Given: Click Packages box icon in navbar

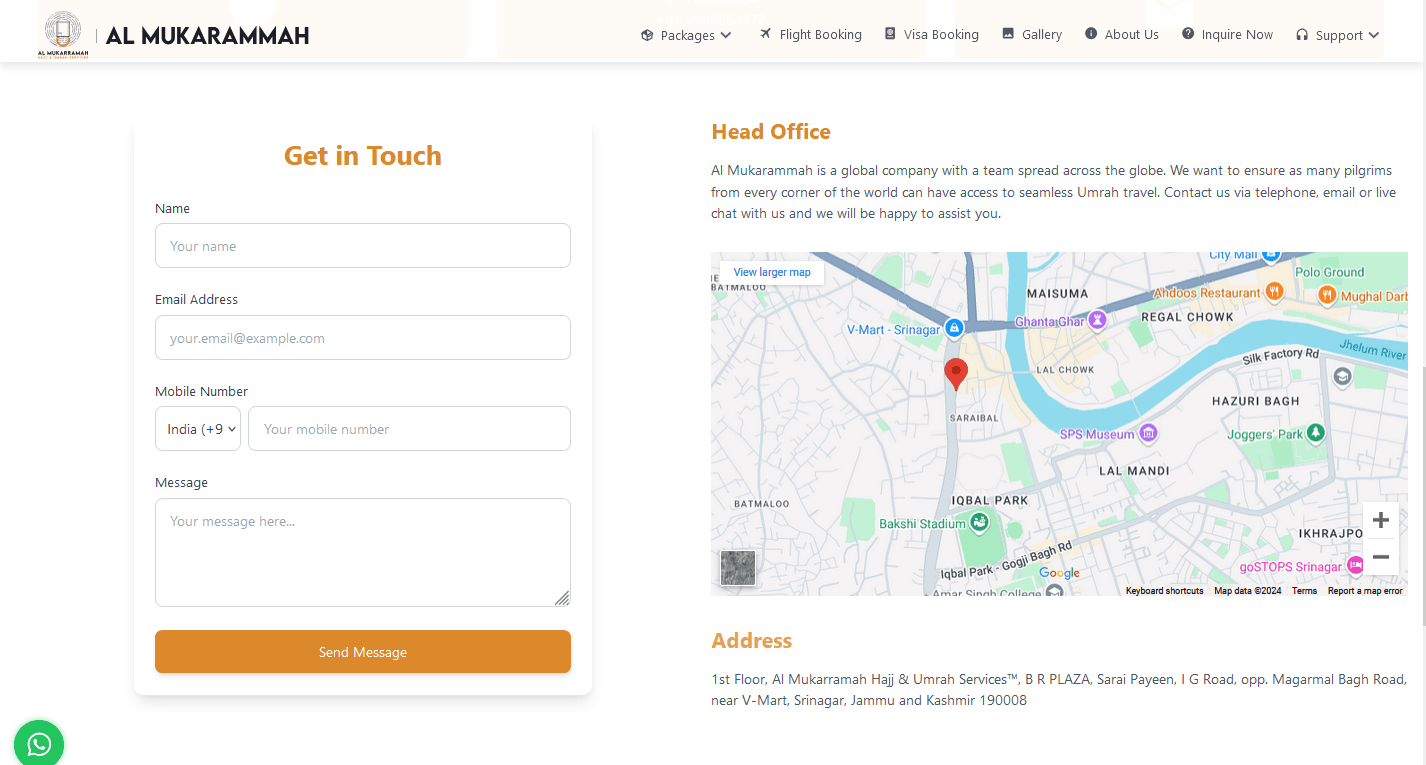Looking at the screenshot, I should [647, 35].
